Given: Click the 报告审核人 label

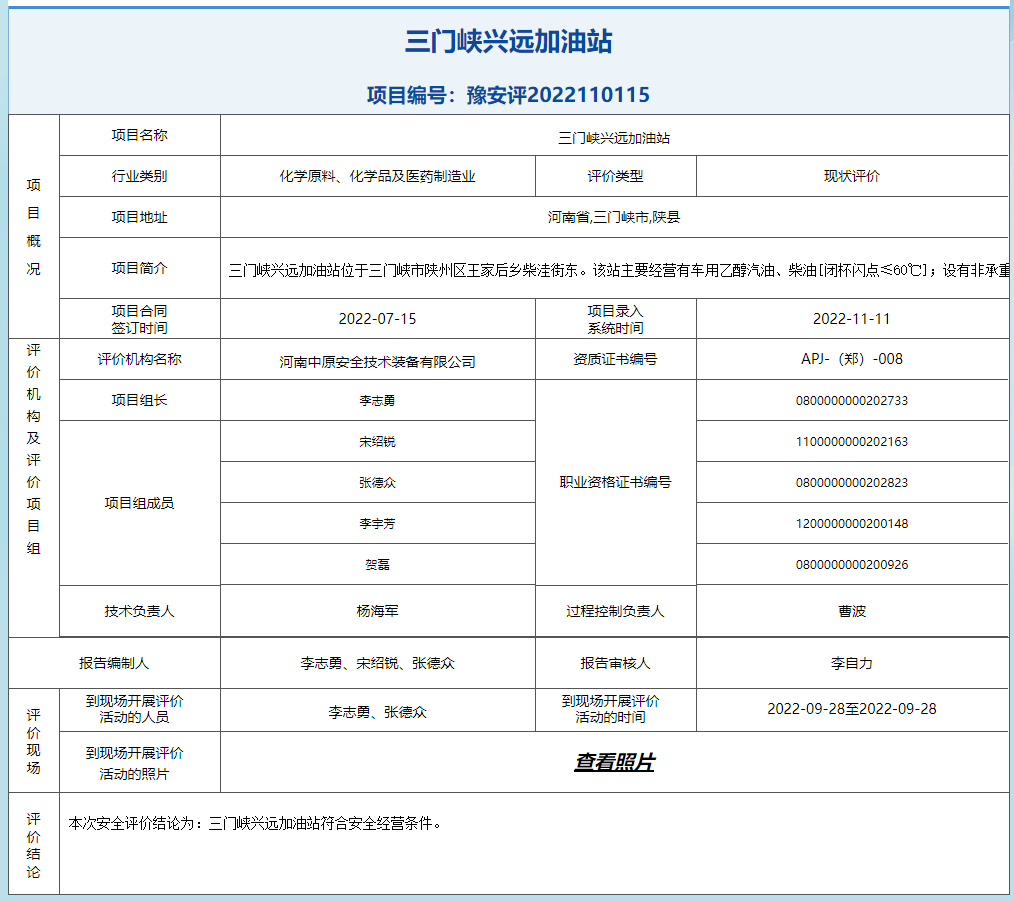Looking at the screenshot, I should click(616, 663).
